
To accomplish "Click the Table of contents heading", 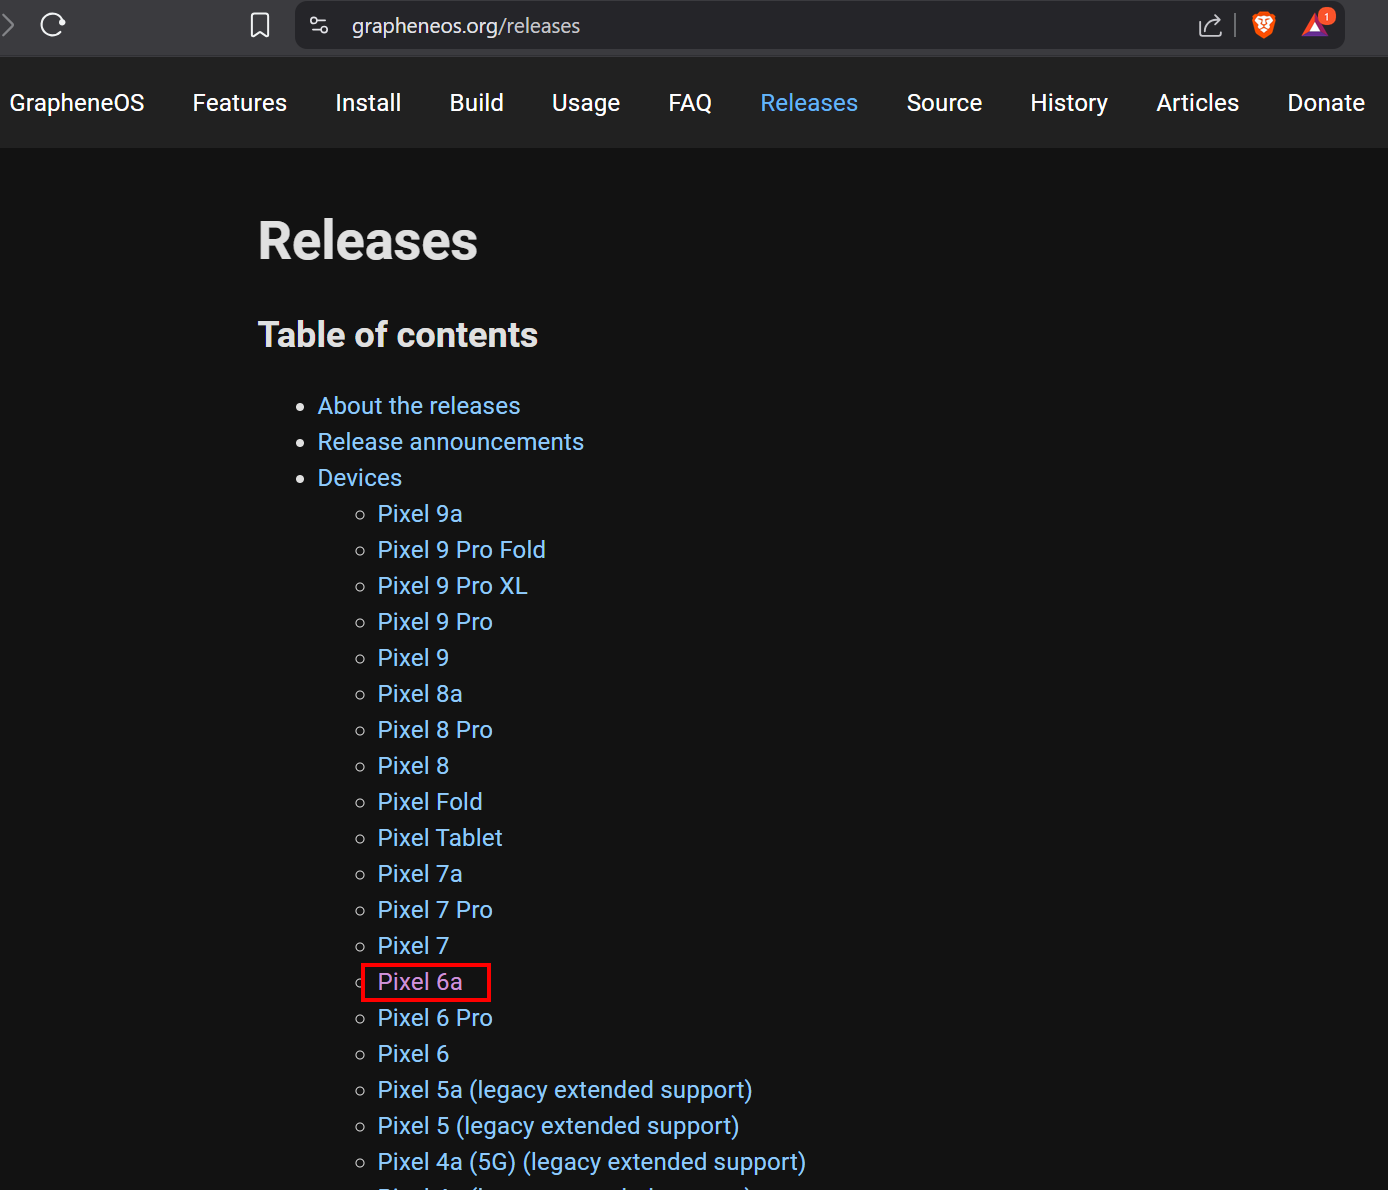I will point(398,335).
